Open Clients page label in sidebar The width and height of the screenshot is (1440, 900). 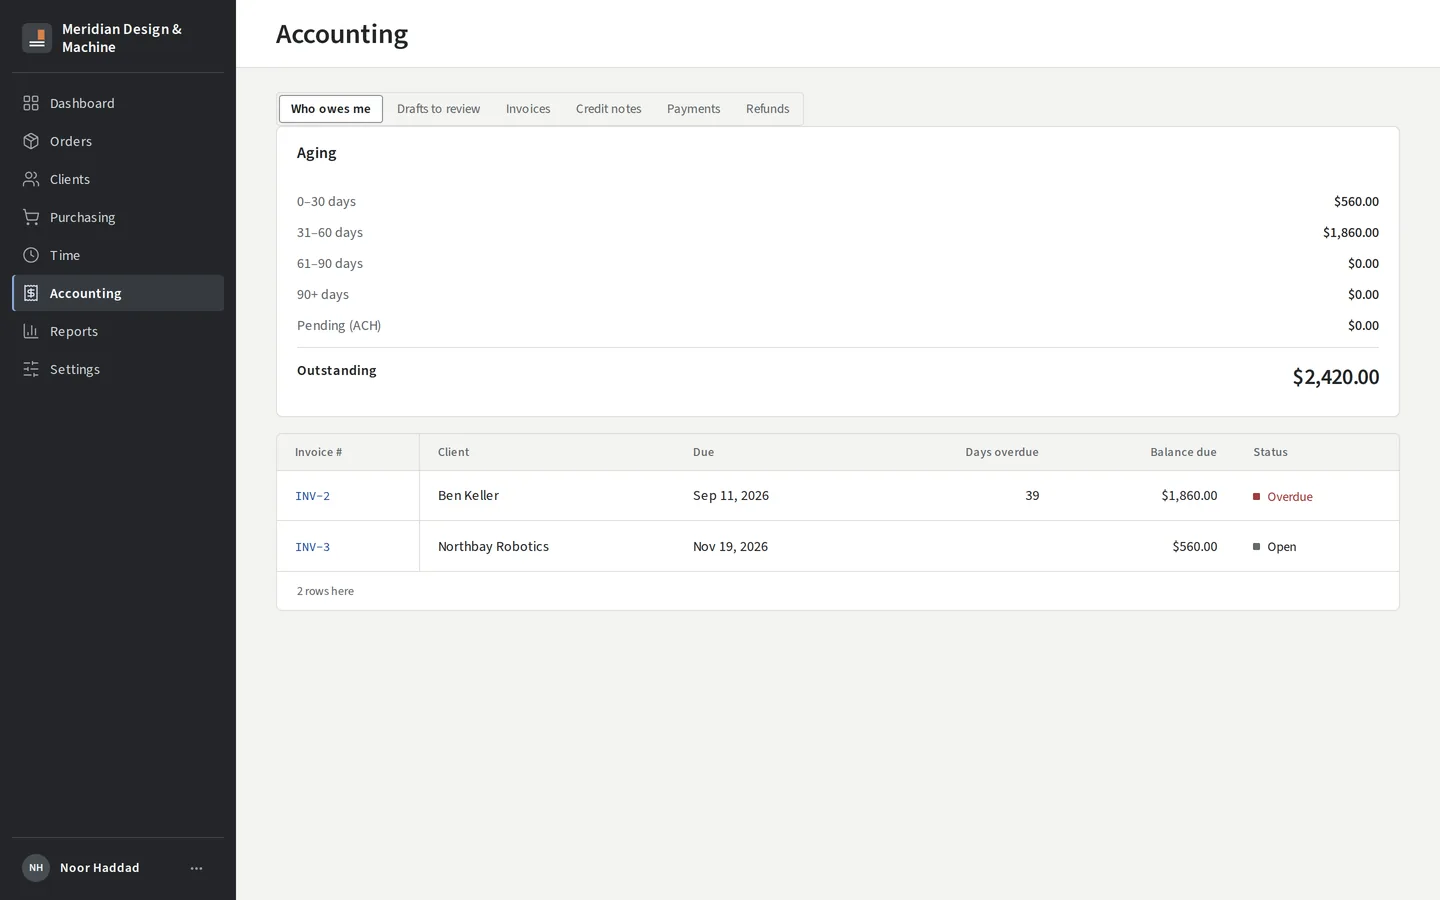click(70, 179)
